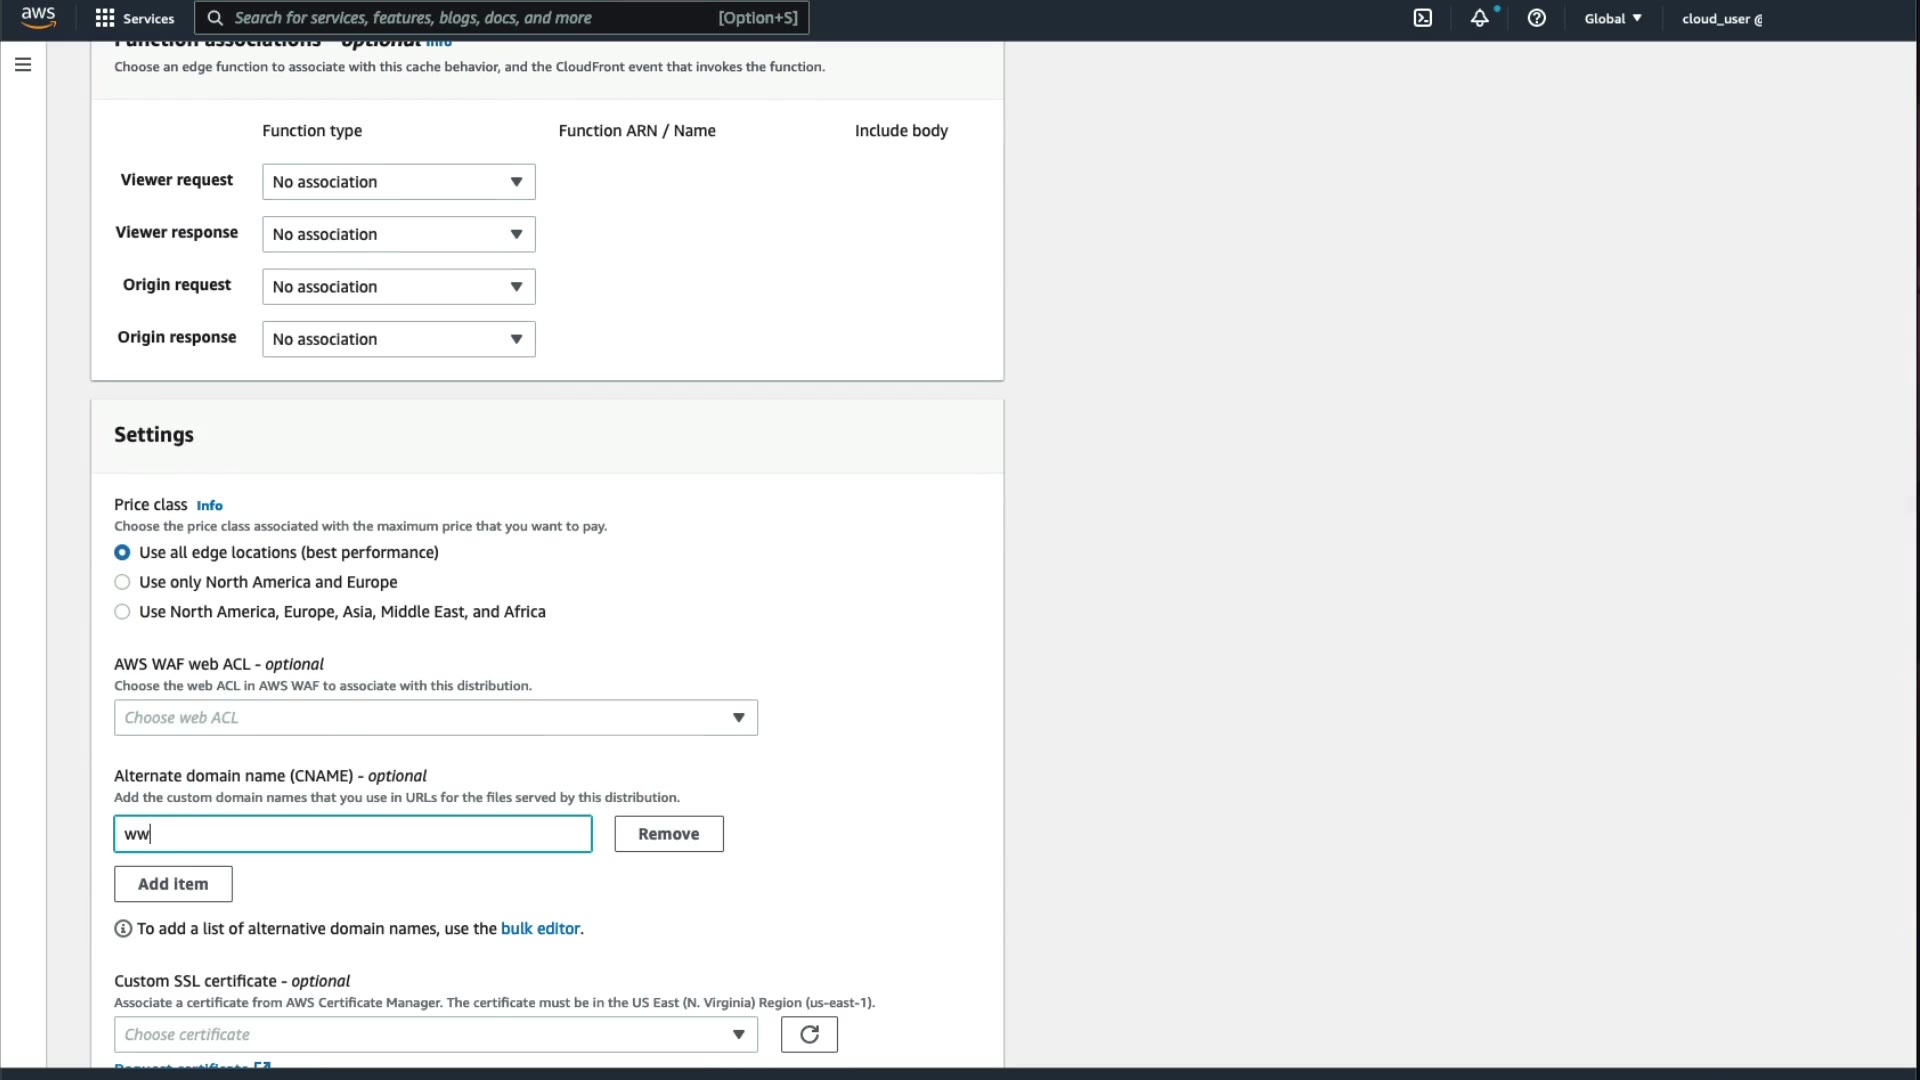This screenshot has width=1920, height=1080.
Task: Expand the hamburger side navigation menu
Action: tap(23, 65)
